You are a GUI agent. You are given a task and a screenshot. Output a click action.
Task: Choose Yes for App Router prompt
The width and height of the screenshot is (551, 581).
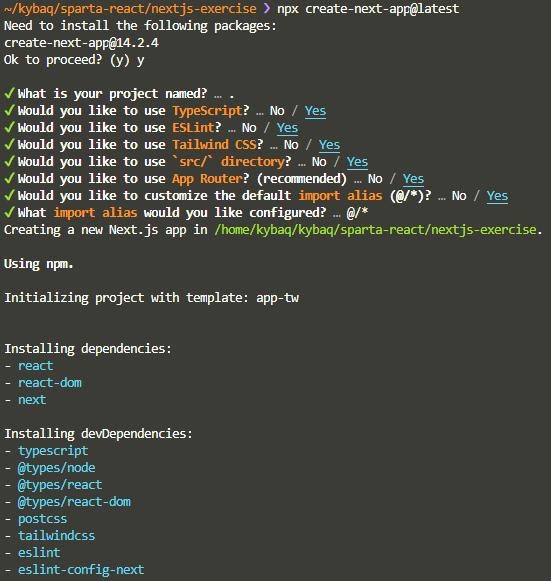(x=413, y=179)
